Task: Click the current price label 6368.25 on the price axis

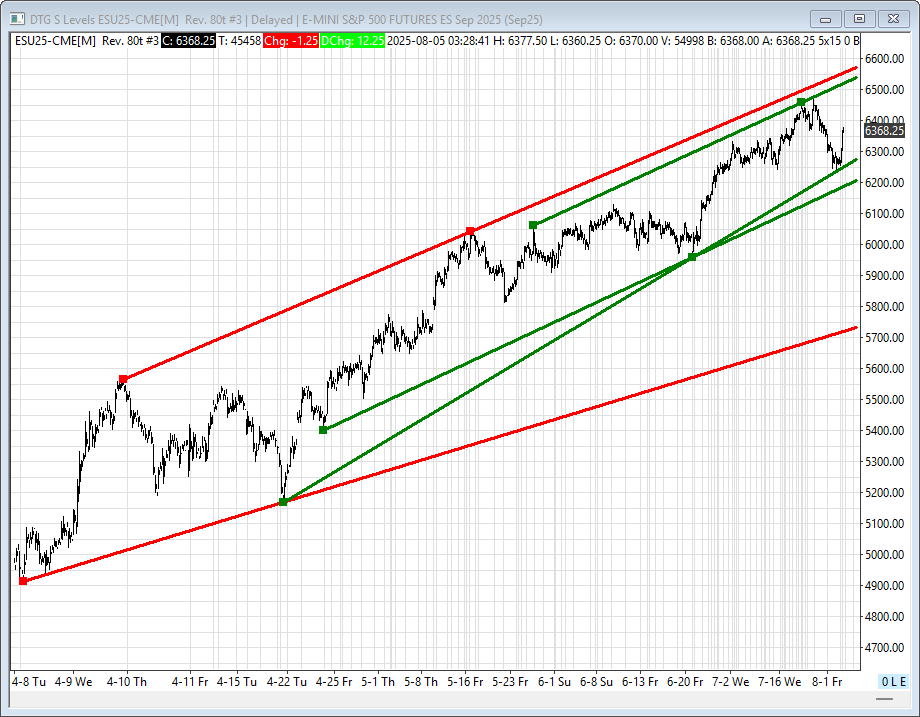Action: pos(884,131)
